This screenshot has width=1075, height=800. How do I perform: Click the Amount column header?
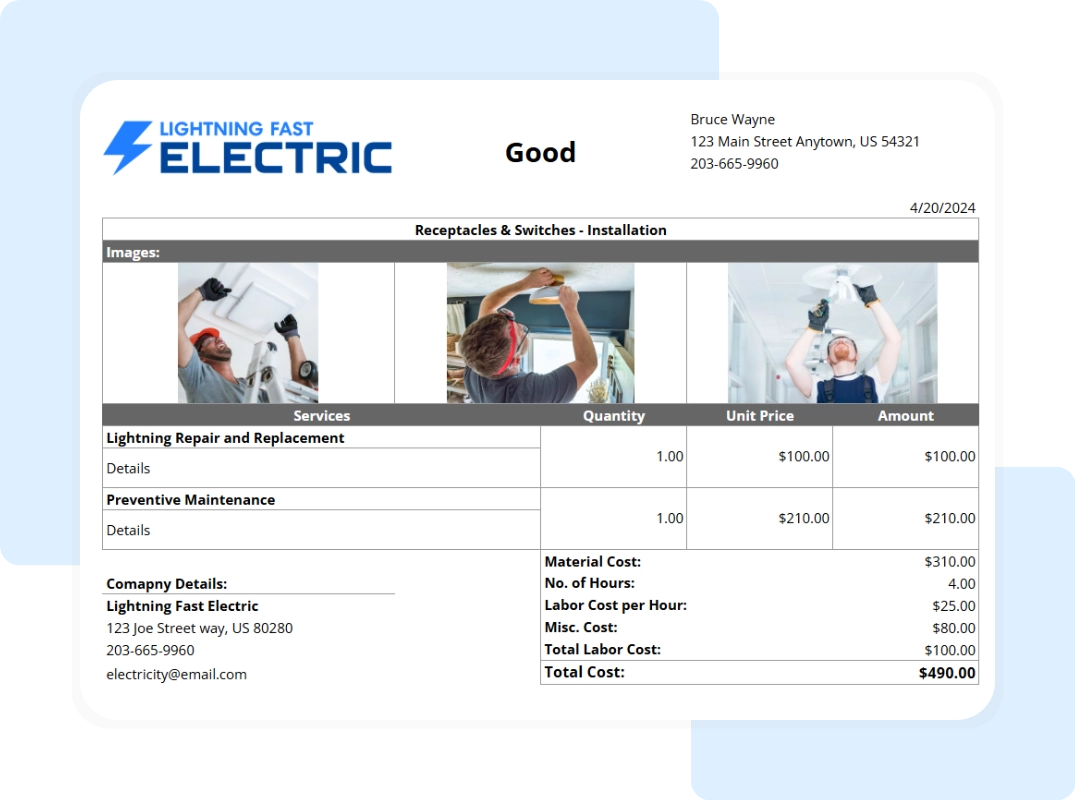pyautogui.click(x=905, y=415)
